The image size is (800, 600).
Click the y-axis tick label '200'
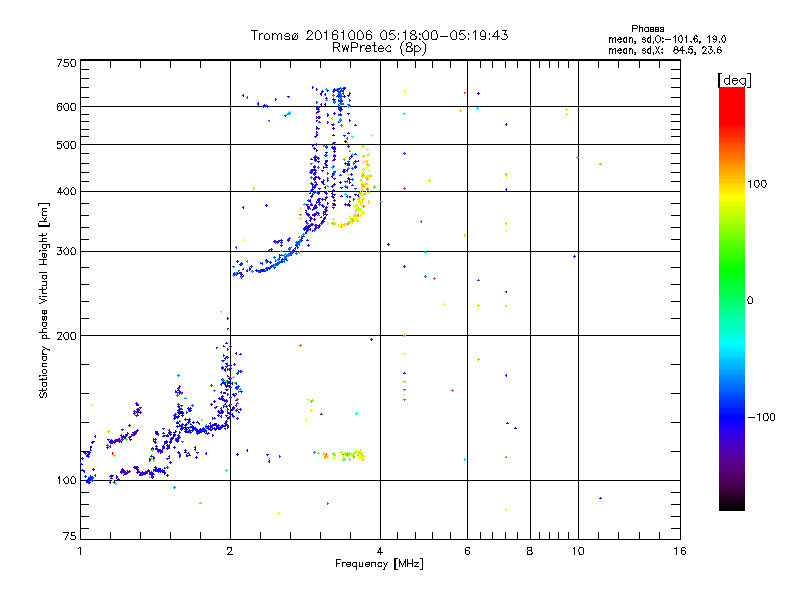point(66,336)
